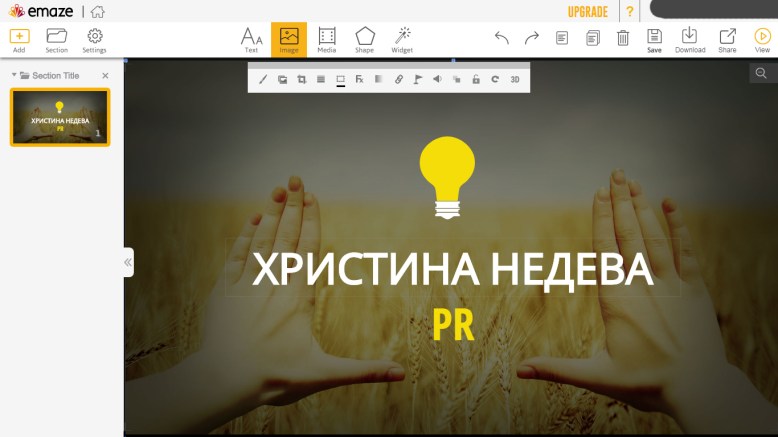Click the redo arrow
This screenshot has width=778, height=437.
tap(532, 38)
